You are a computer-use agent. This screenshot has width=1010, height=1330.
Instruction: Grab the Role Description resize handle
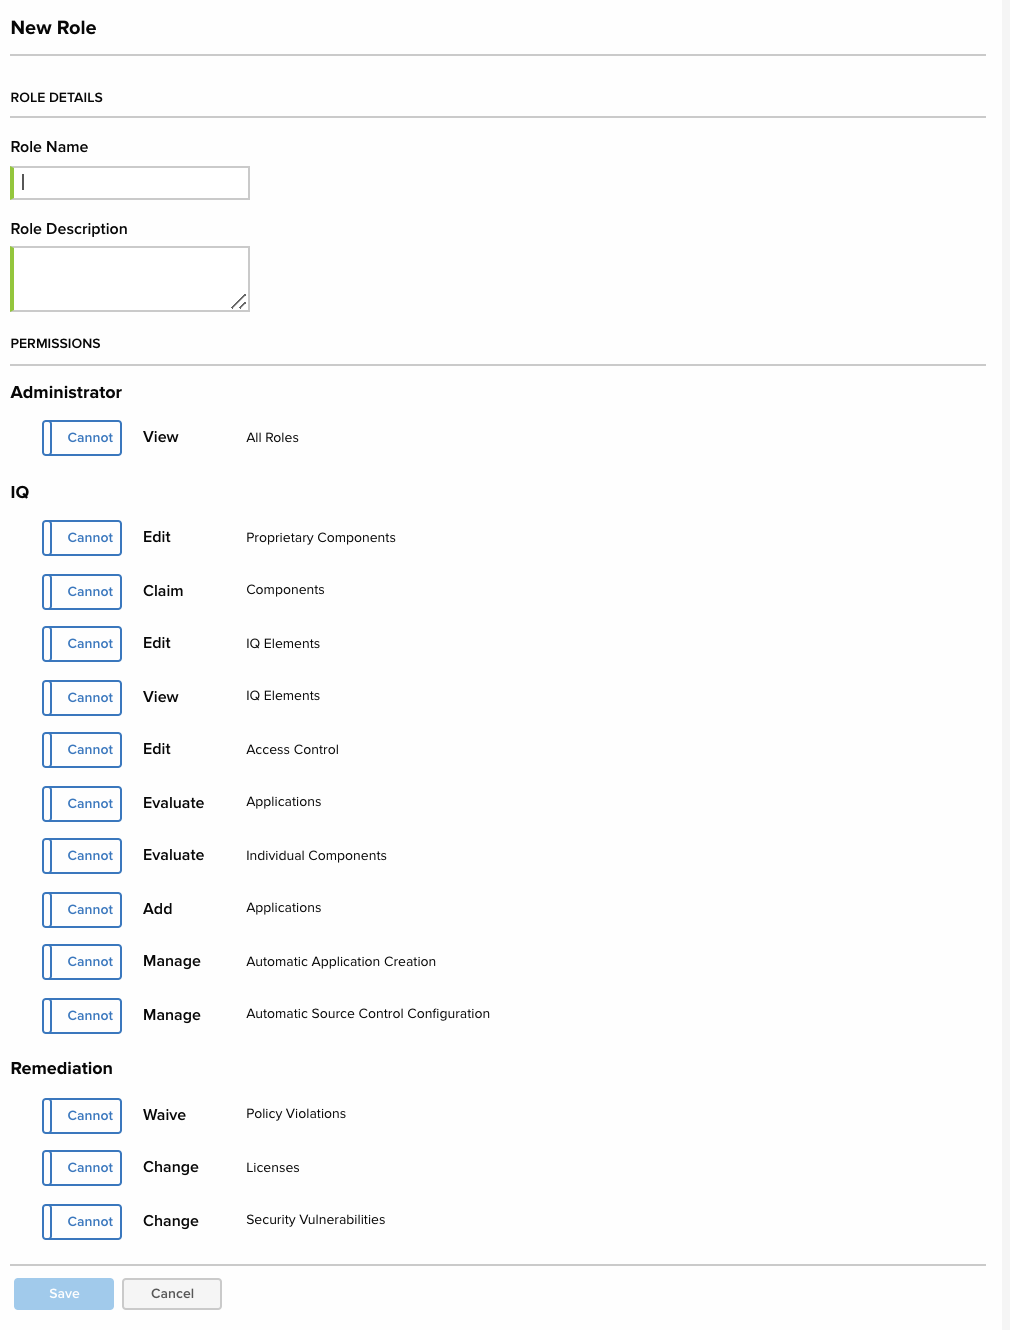coord(239,302)
